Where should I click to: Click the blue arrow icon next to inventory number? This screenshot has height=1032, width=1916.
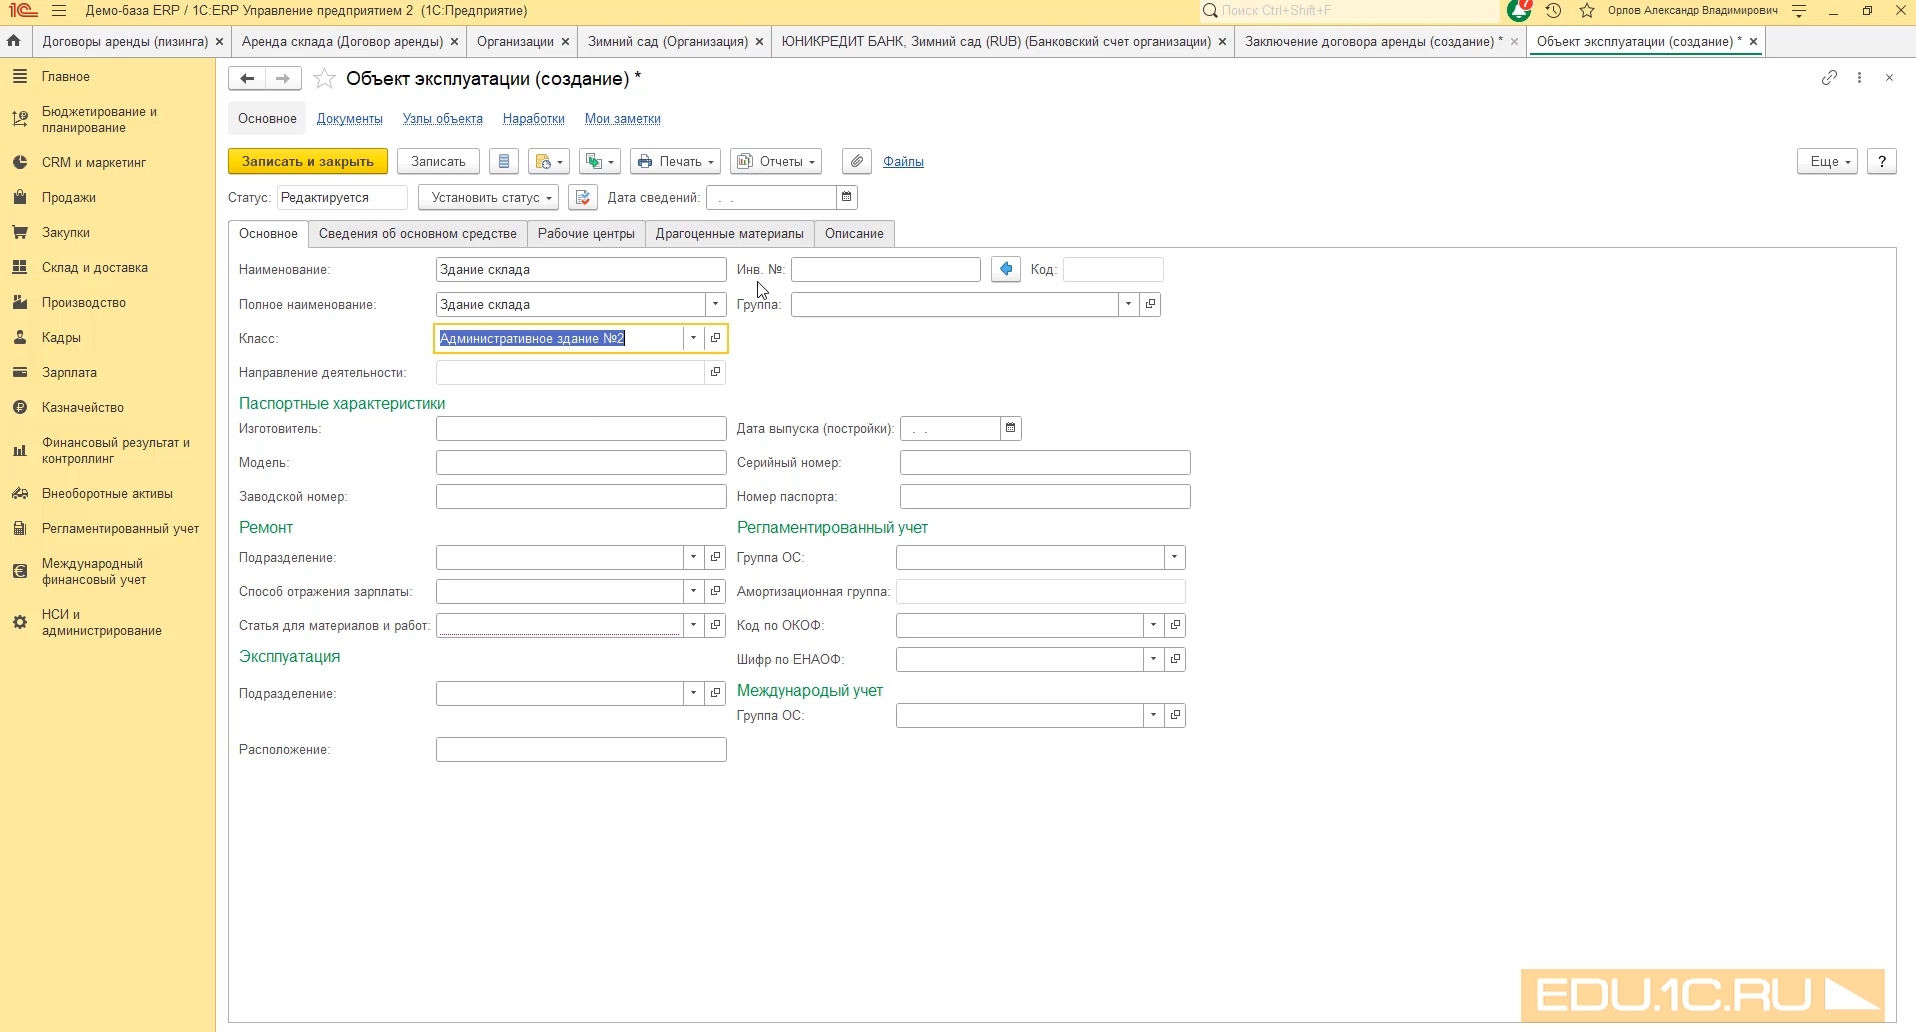point(1006,270)
